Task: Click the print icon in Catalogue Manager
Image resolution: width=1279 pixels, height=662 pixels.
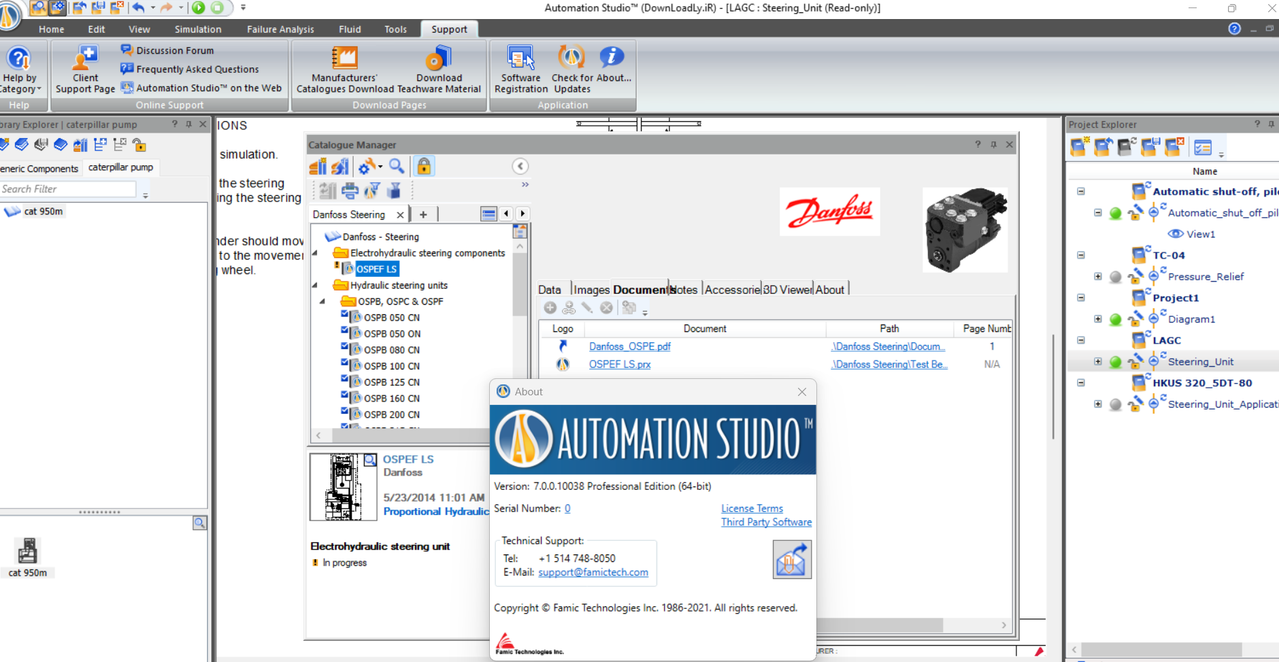Action: [x=350, y=190]
